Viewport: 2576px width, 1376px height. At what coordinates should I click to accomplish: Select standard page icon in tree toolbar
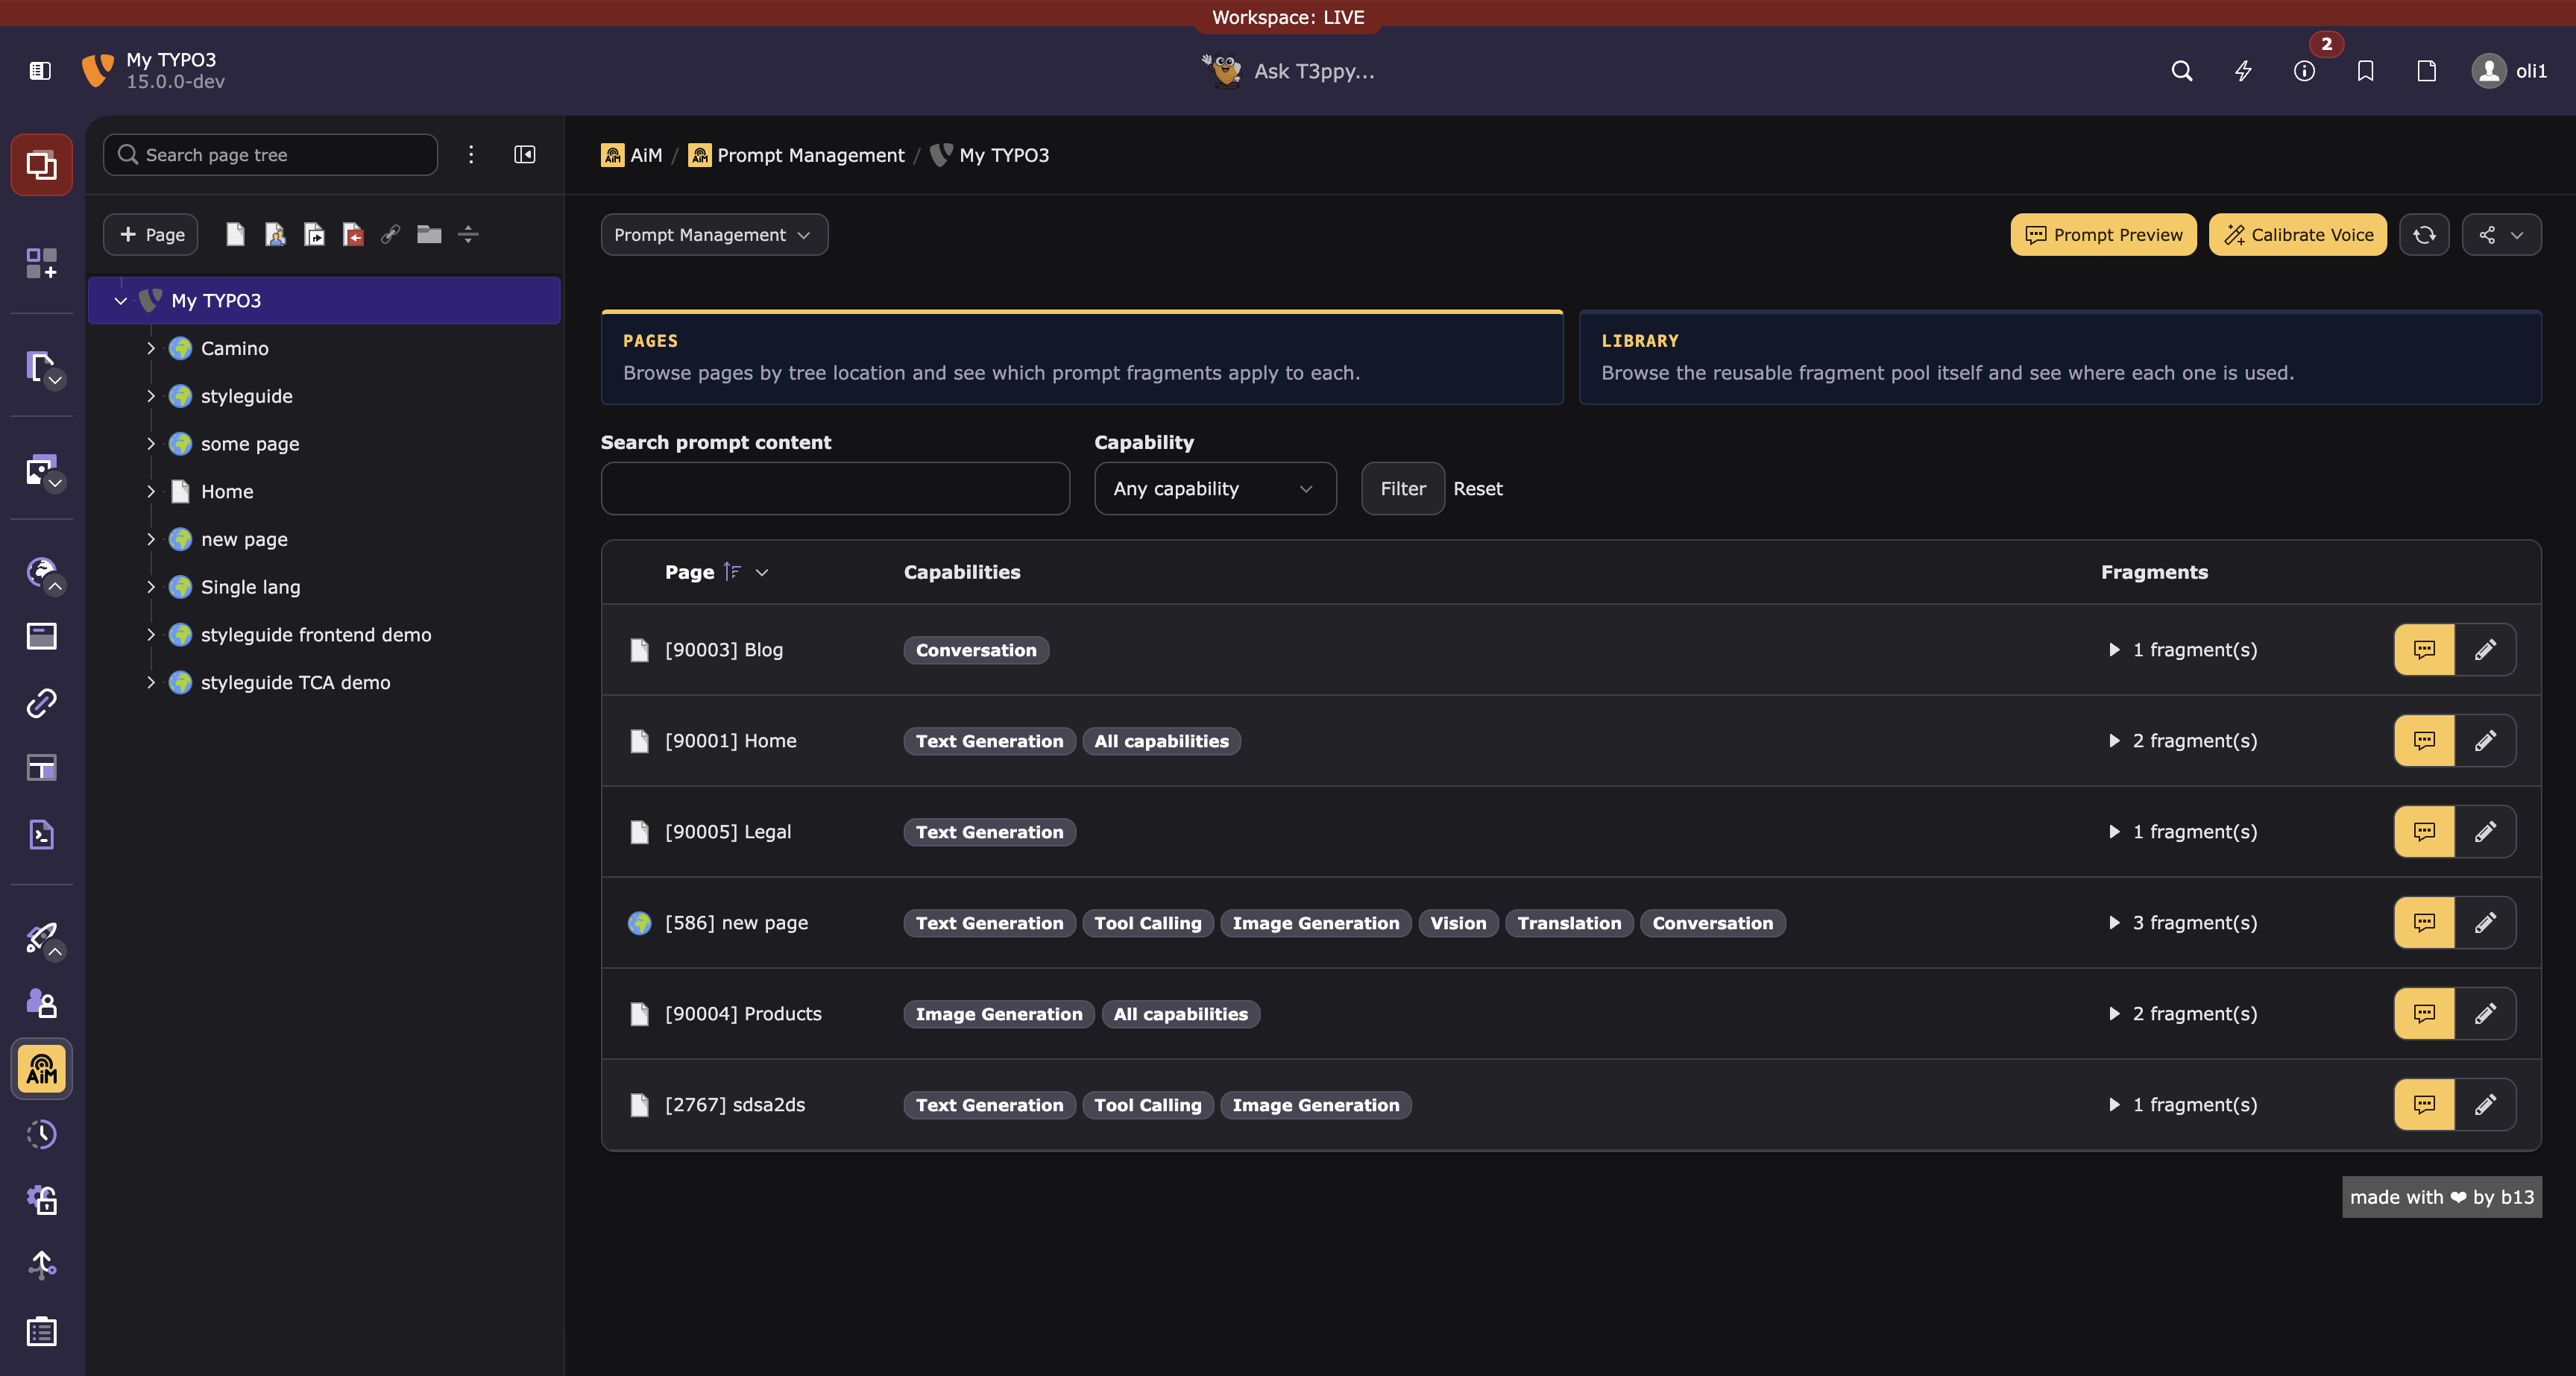pos(235,235)
